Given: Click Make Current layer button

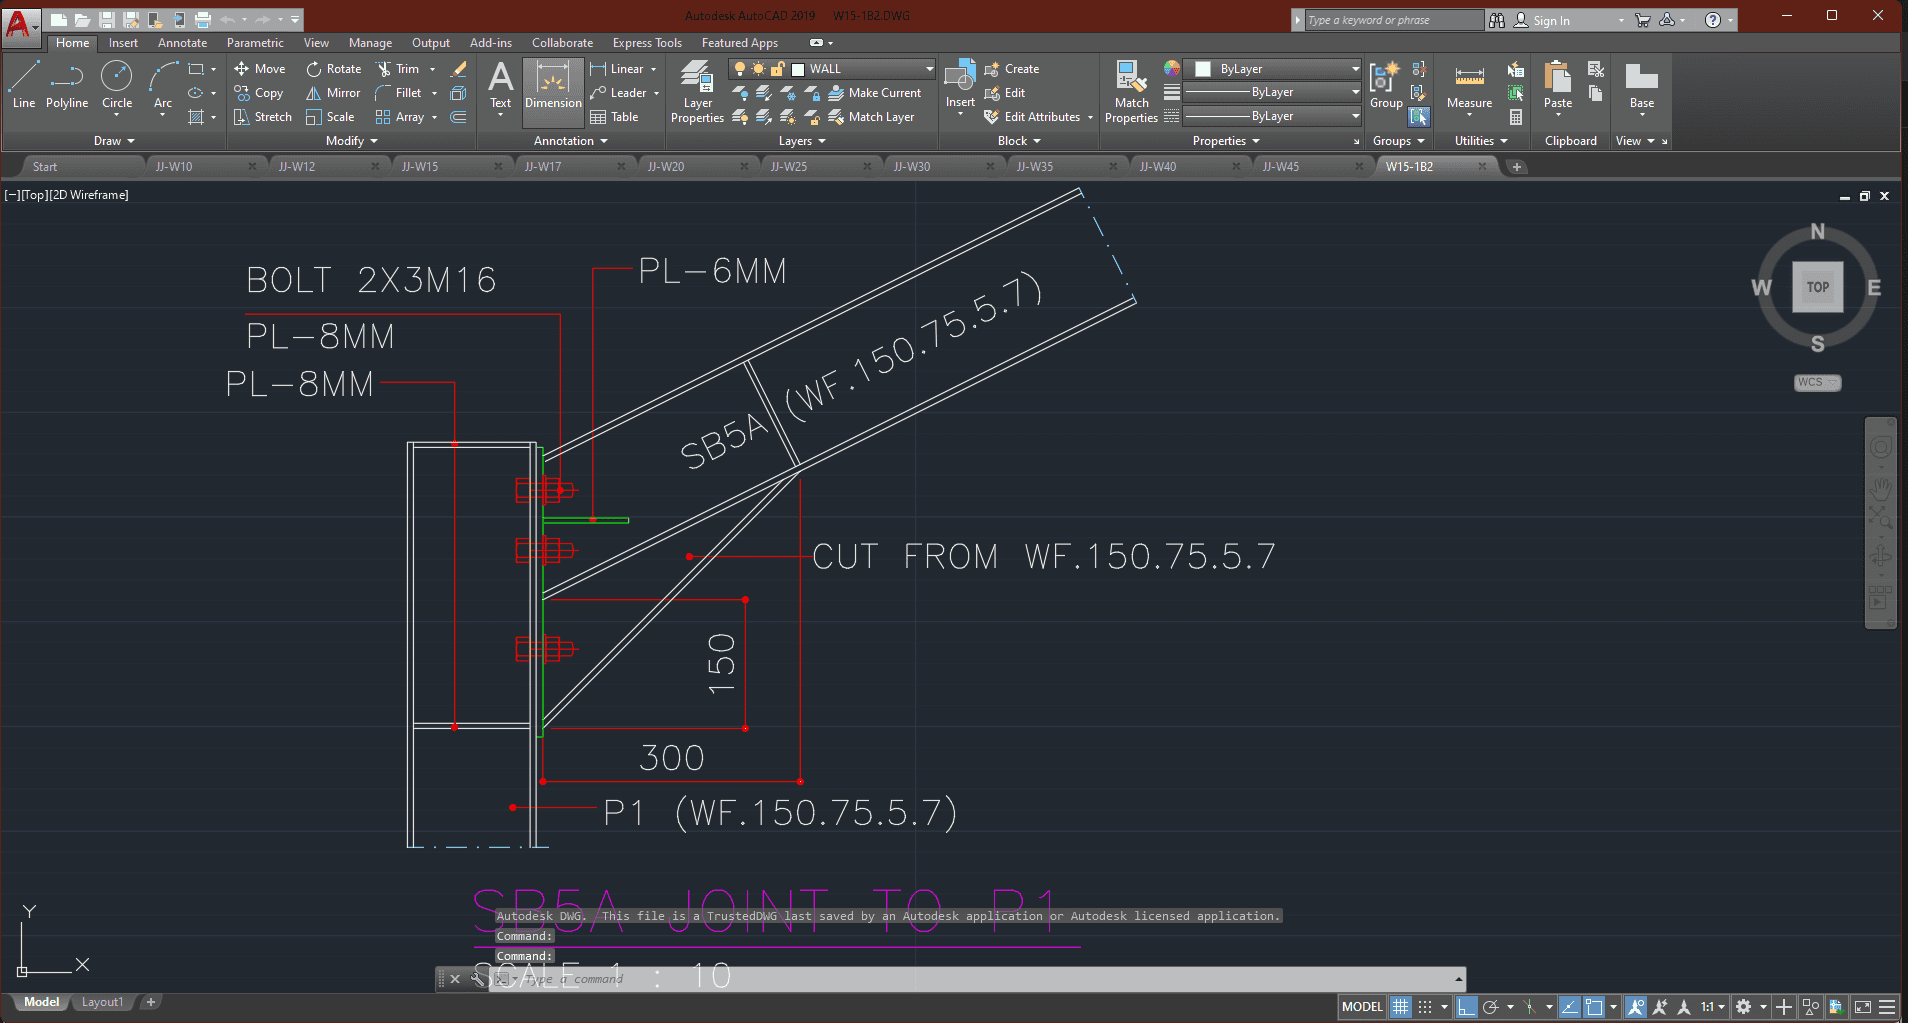Looking at the screenshot, I should 875,93.
